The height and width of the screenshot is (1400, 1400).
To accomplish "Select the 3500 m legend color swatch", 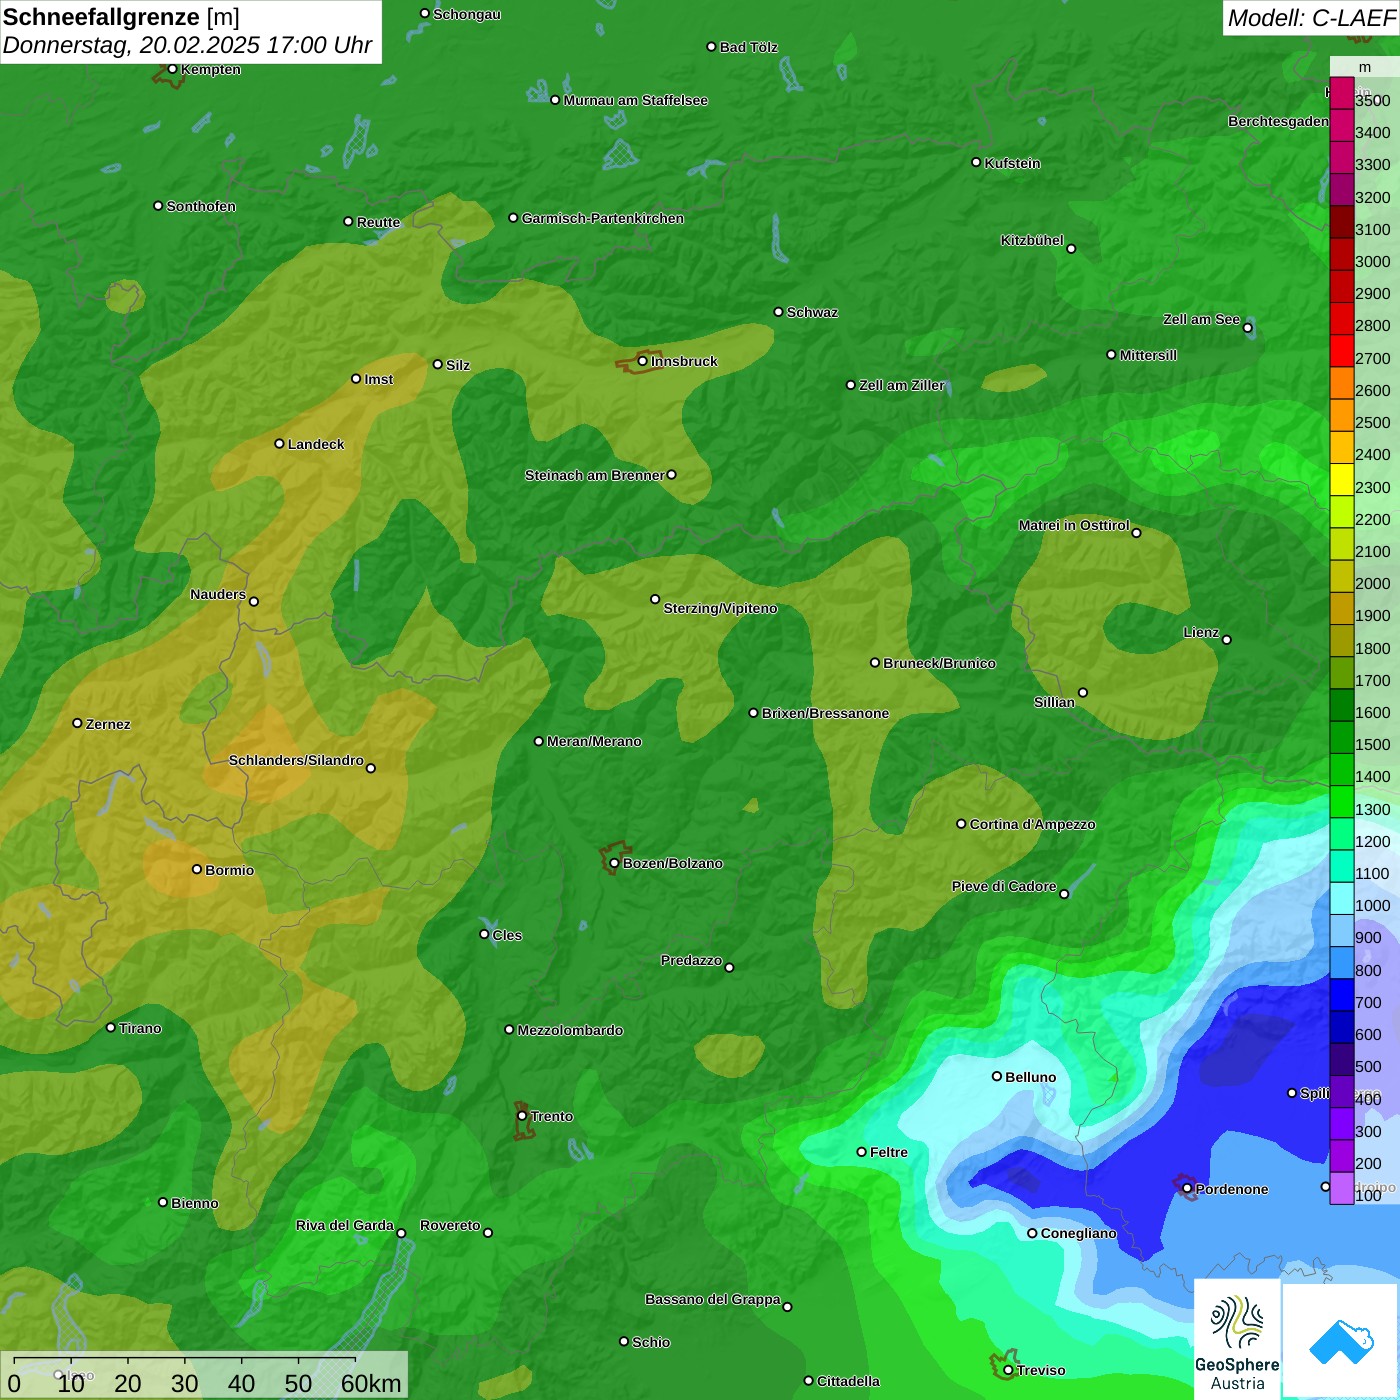I will (1342, 94).
